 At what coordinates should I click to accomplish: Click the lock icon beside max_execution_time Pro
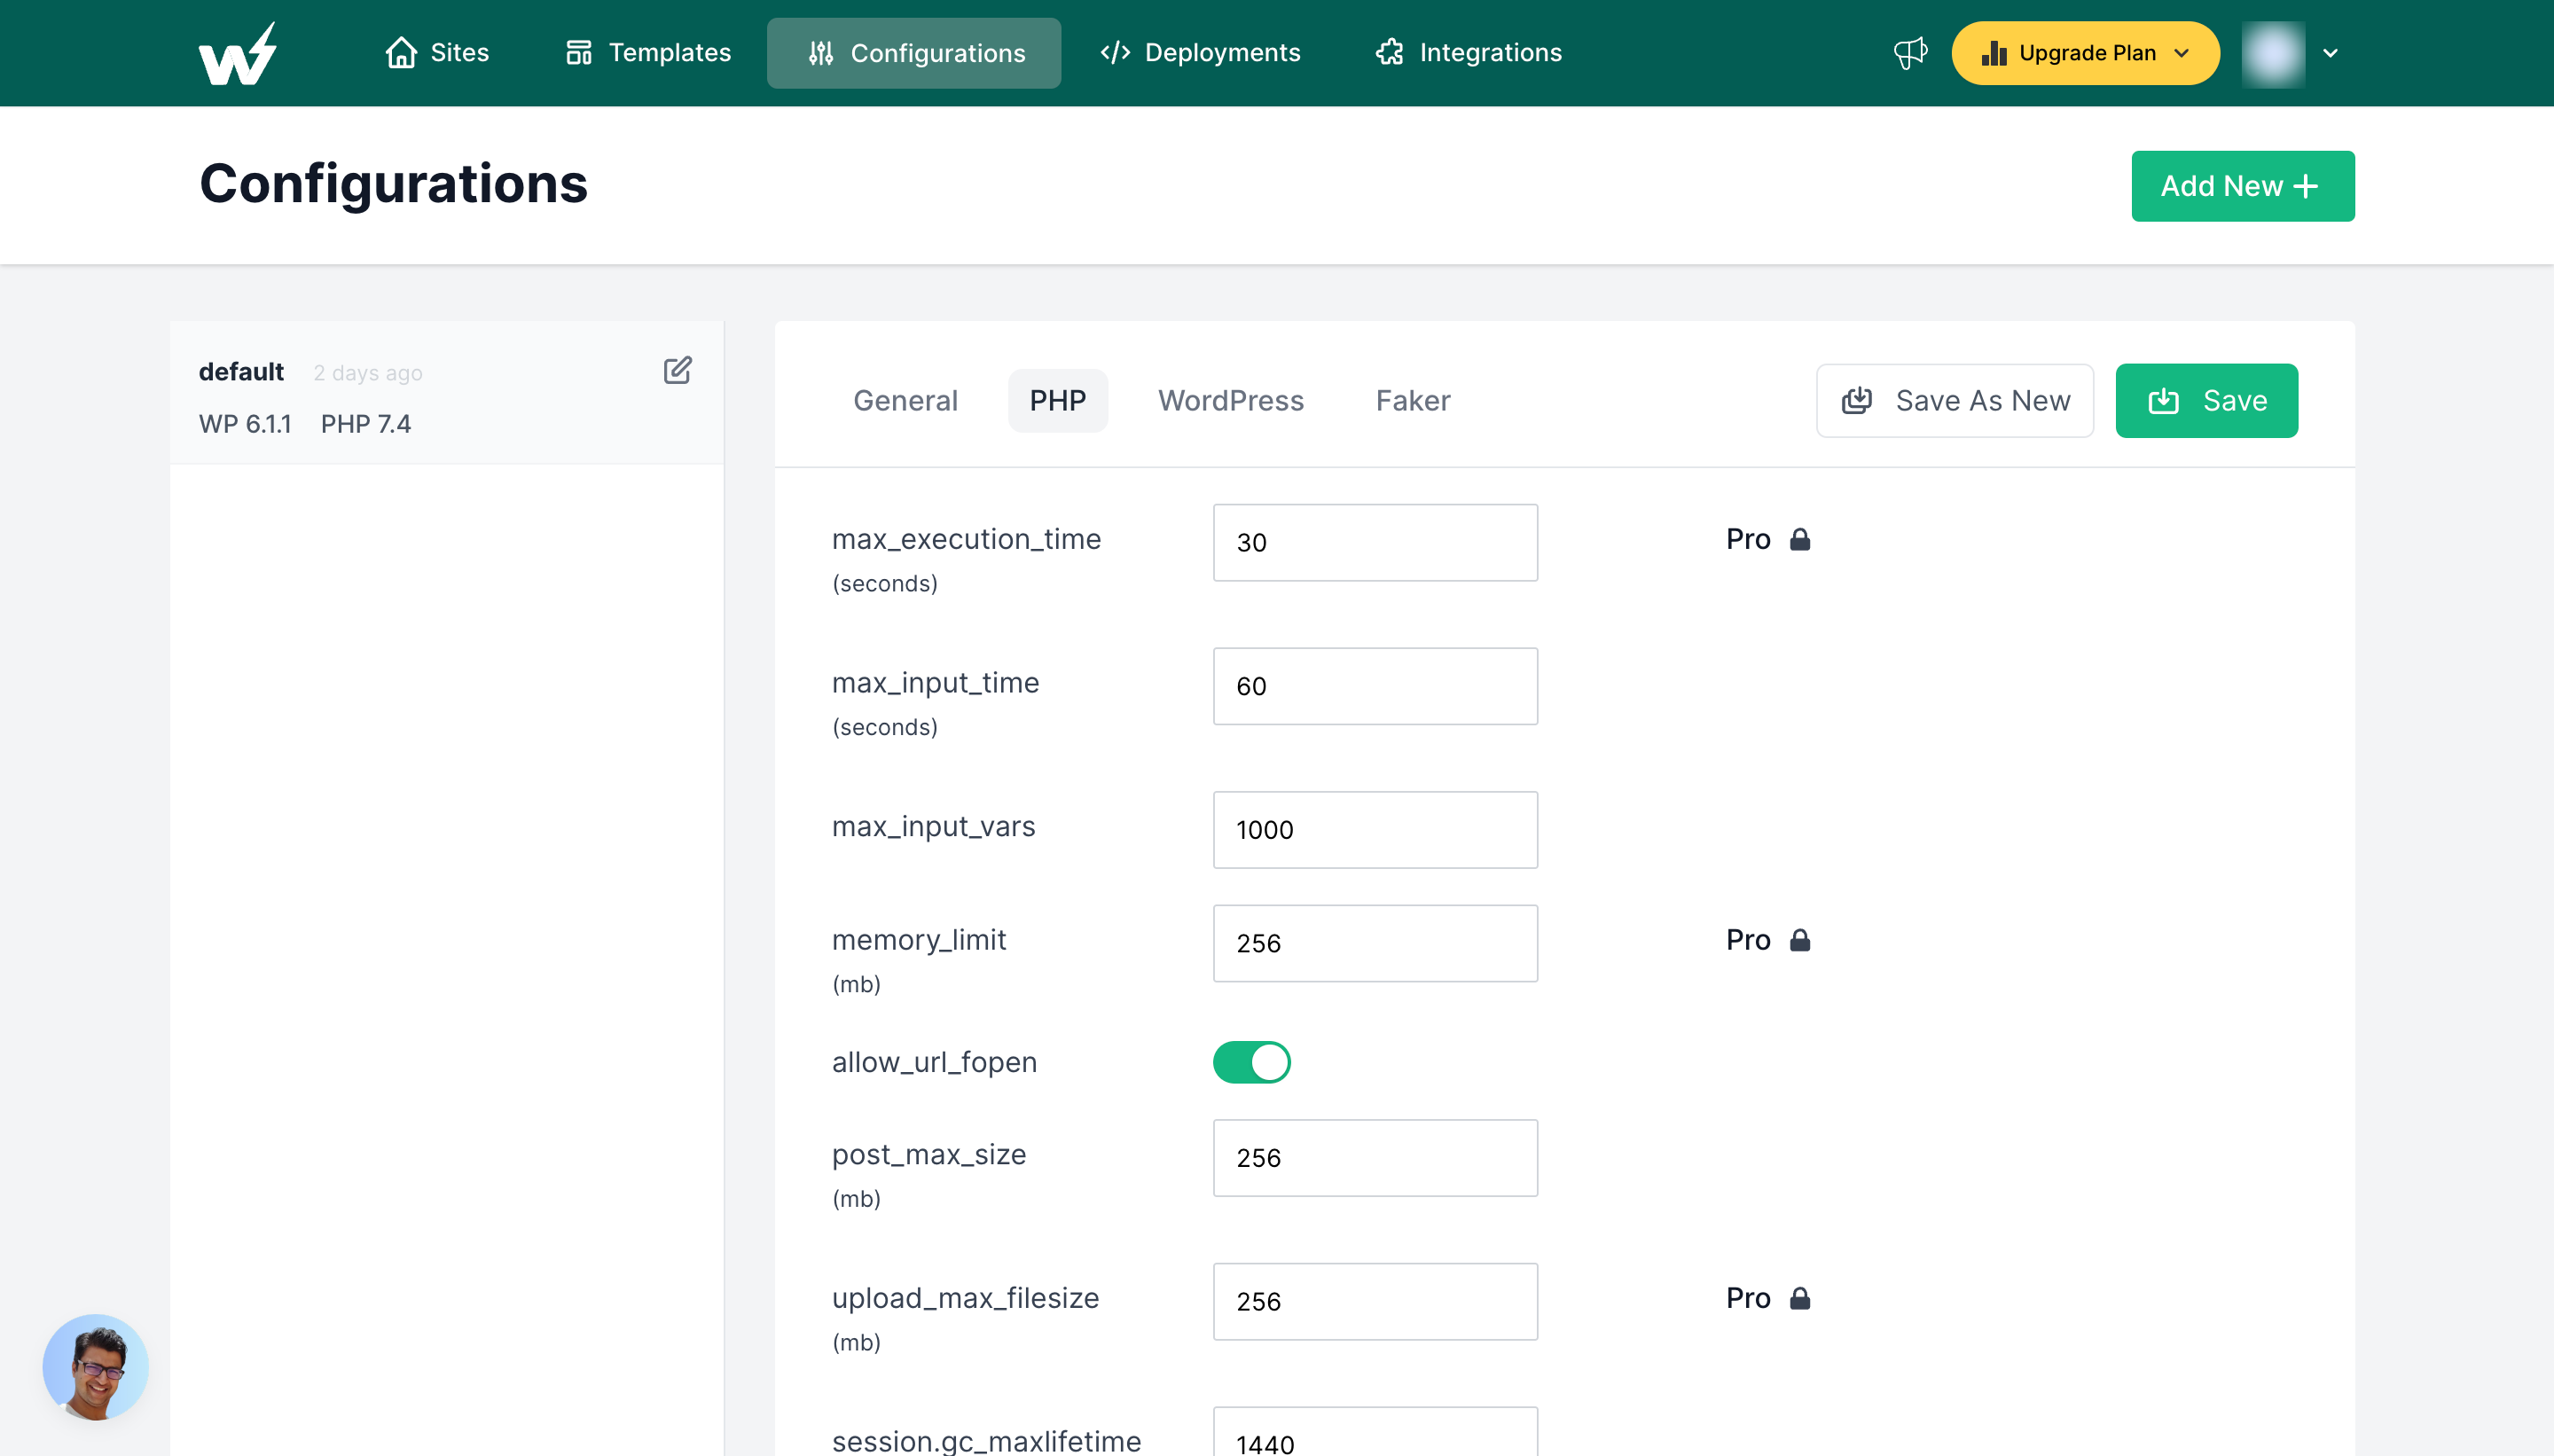[x=1800, y=540]
